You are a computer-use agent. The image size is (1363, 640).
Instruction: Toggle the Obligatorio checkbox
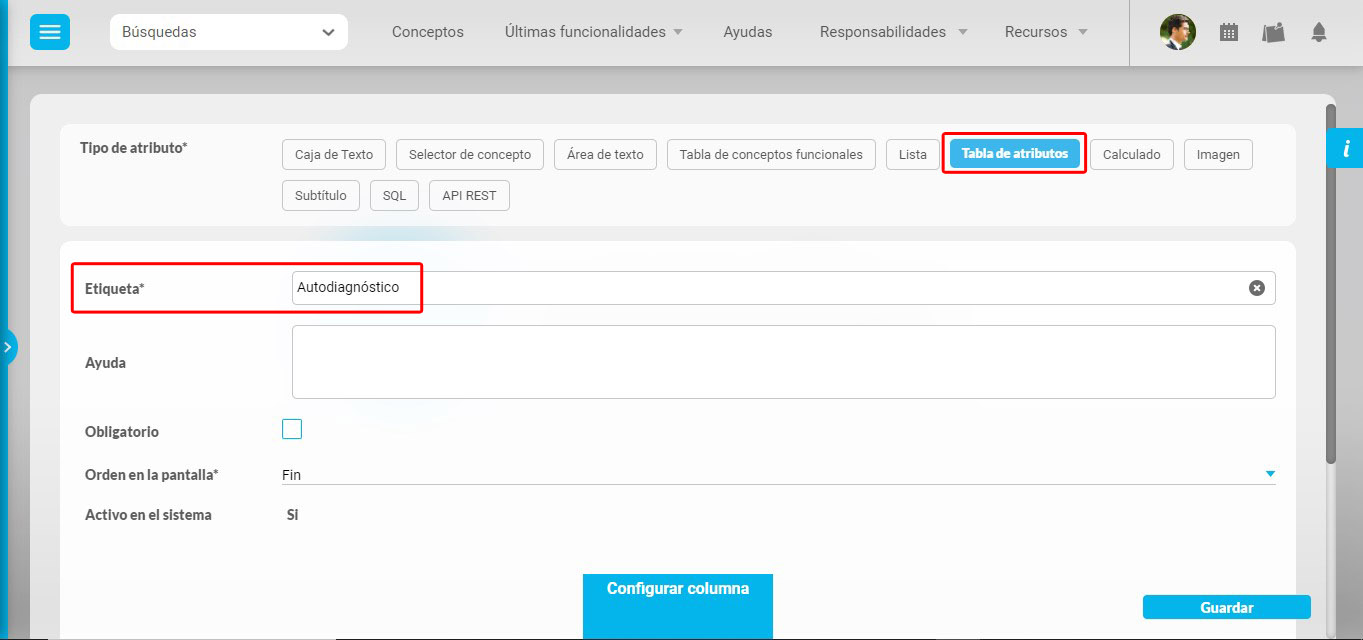pos(292,429)
